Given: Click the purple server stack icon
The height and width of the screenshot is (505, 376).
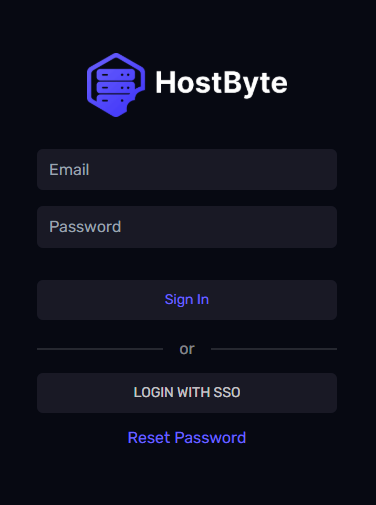Looking at the screenshot, I should click(x=116, y=85).
